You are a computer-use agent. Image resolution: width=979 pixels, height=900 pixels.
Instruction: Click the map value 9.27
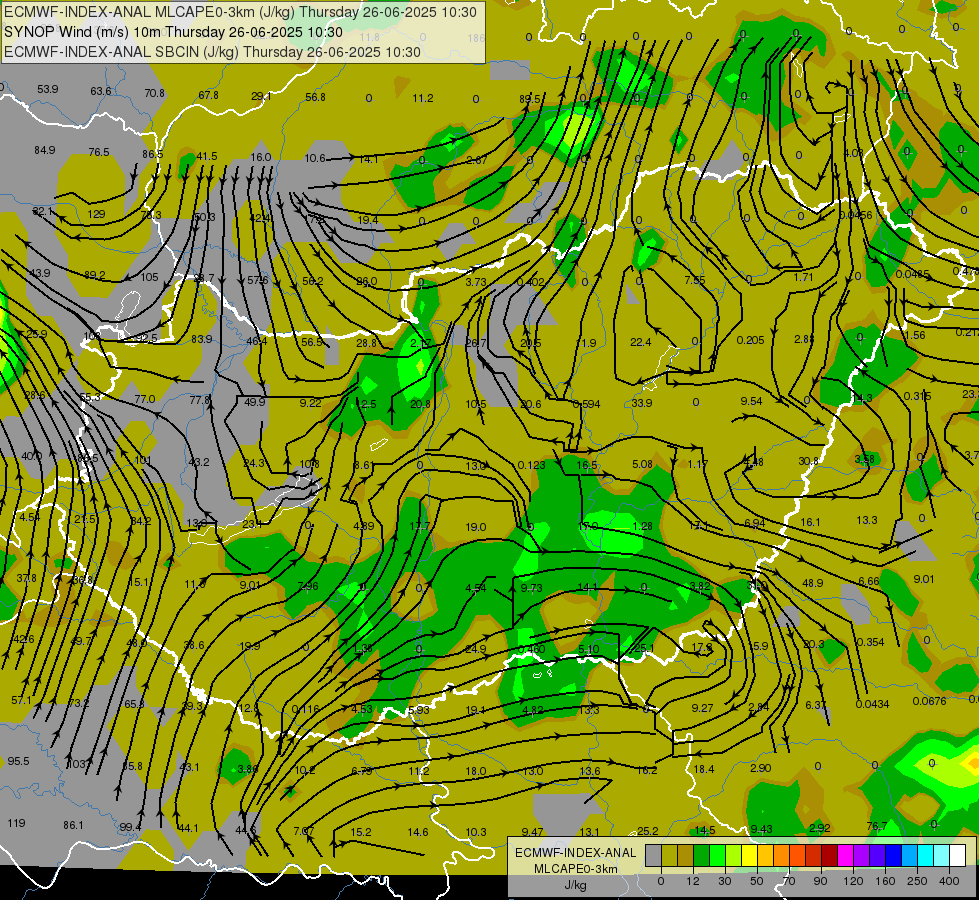coord(702,708)
